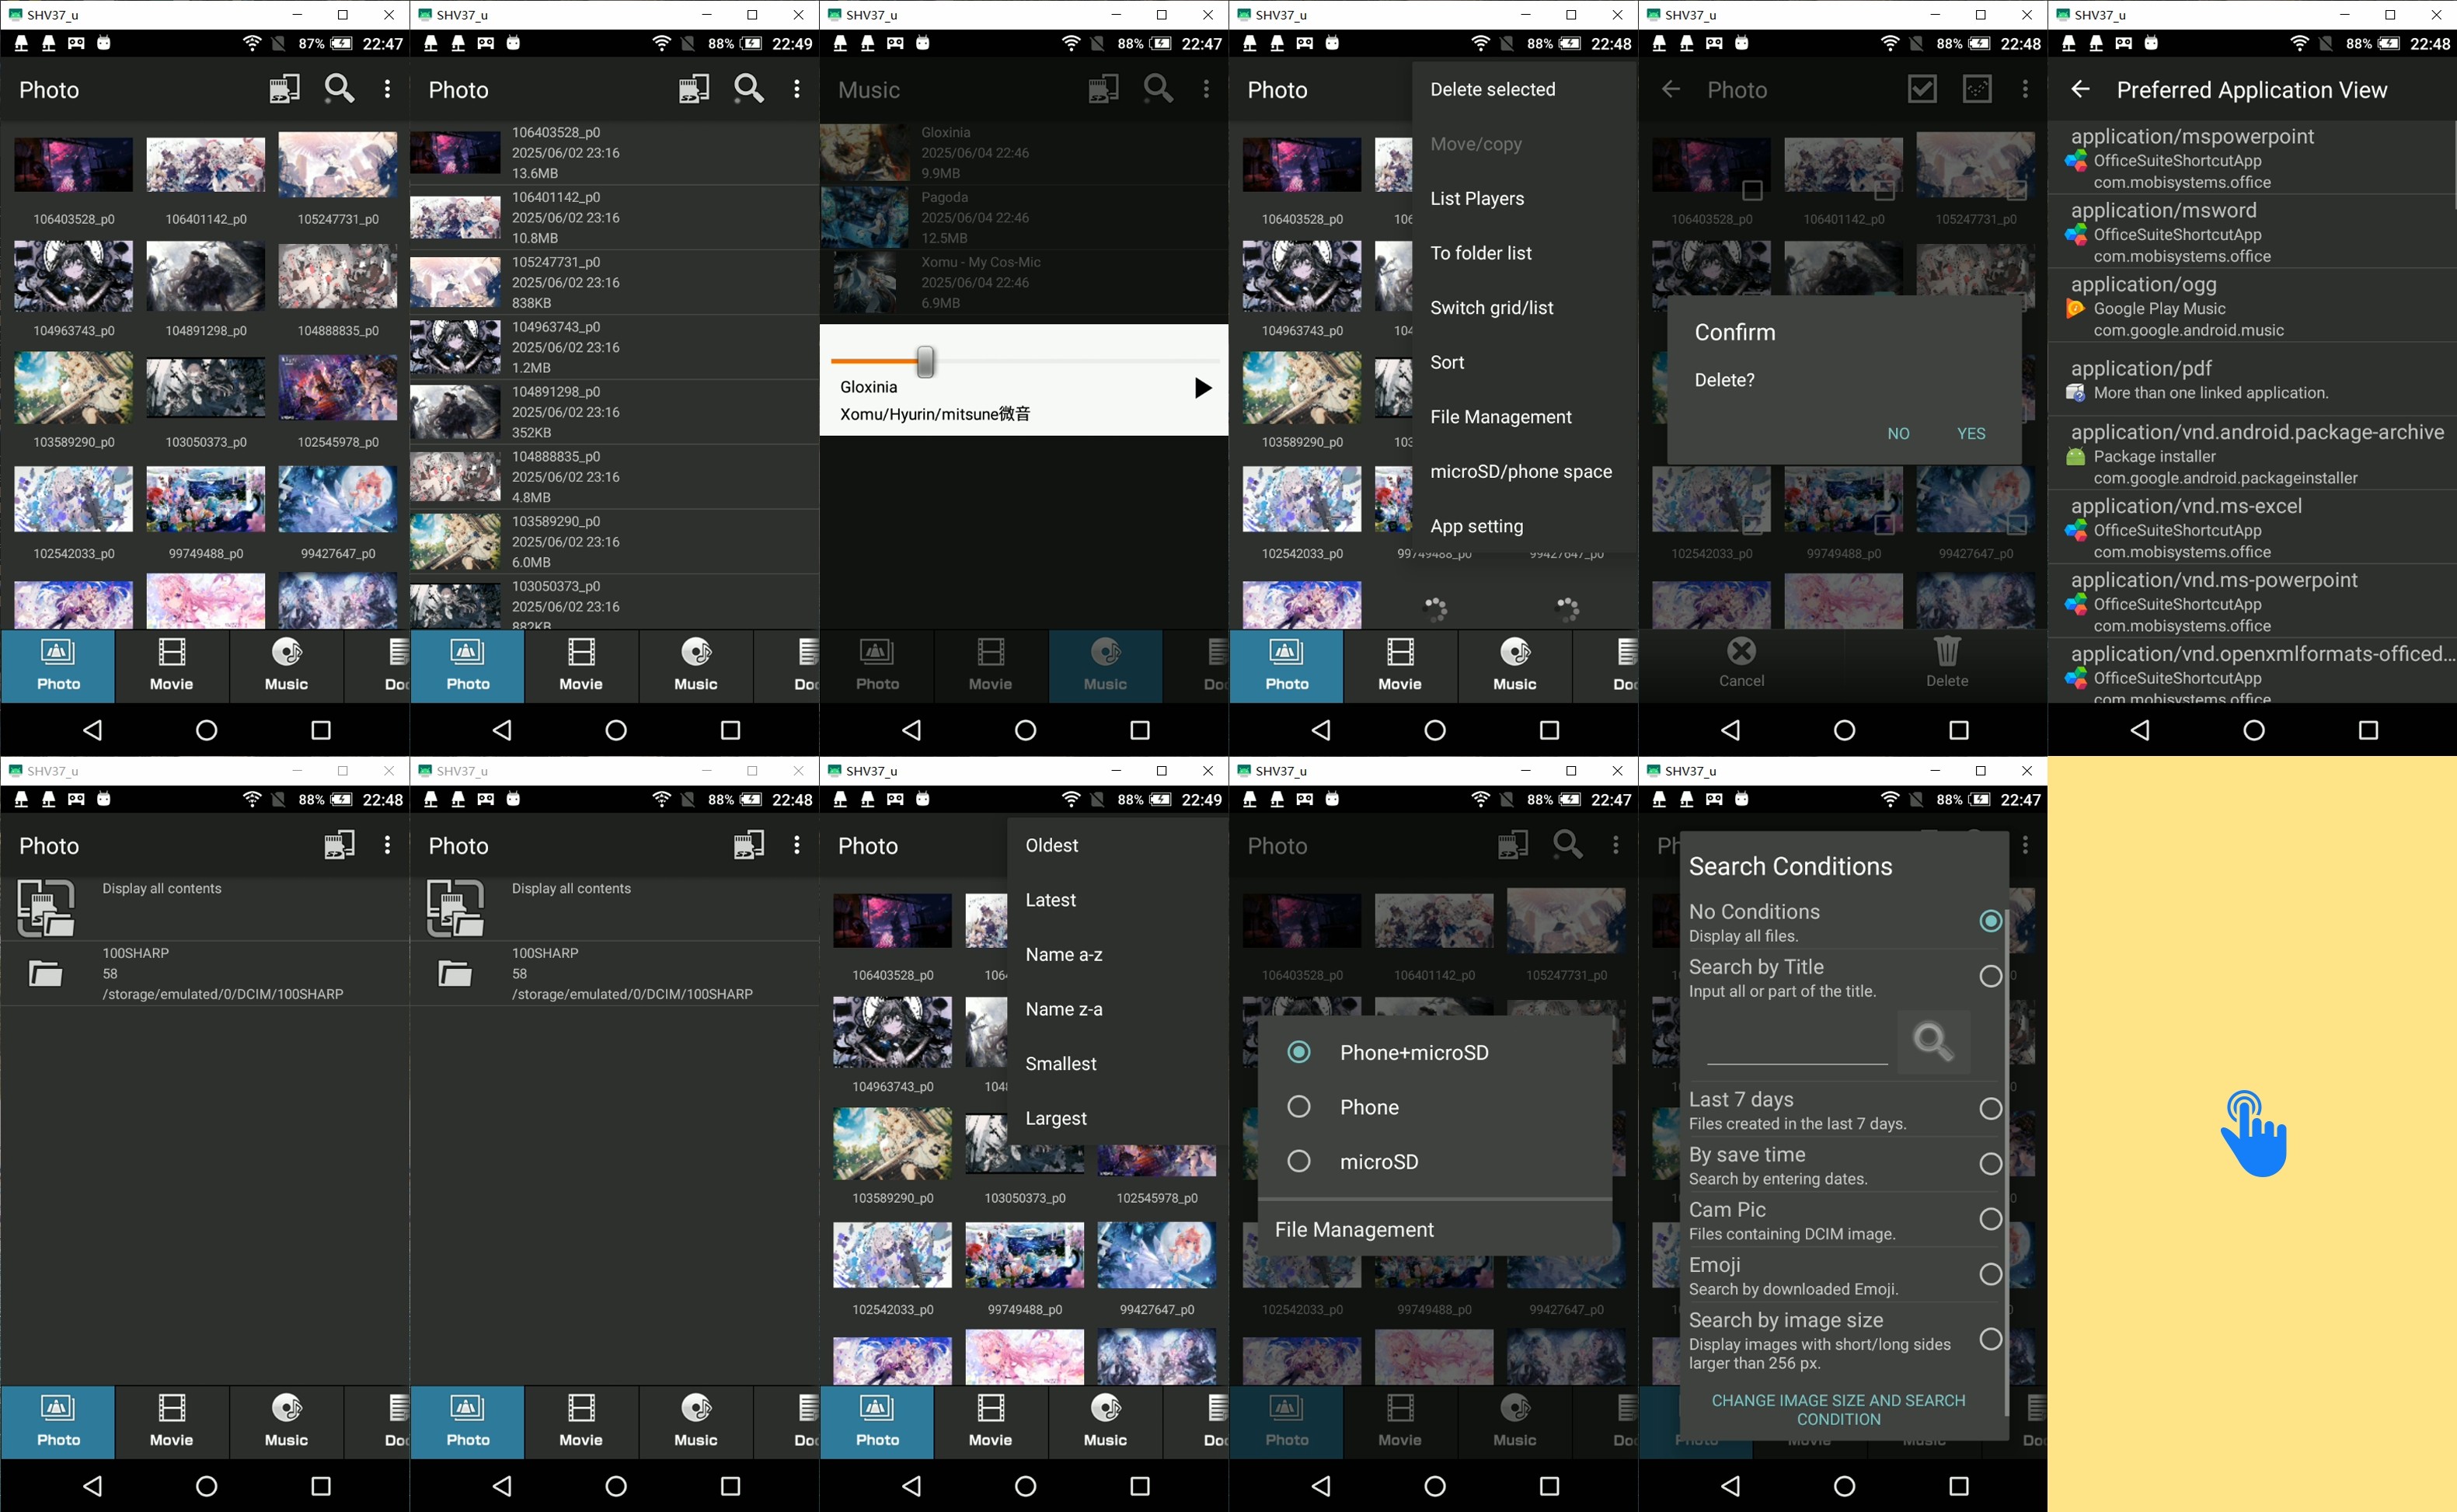The image size is (2457, 1512).
Task: Select the No Conditions radio button
Action: click(1990, 921)
